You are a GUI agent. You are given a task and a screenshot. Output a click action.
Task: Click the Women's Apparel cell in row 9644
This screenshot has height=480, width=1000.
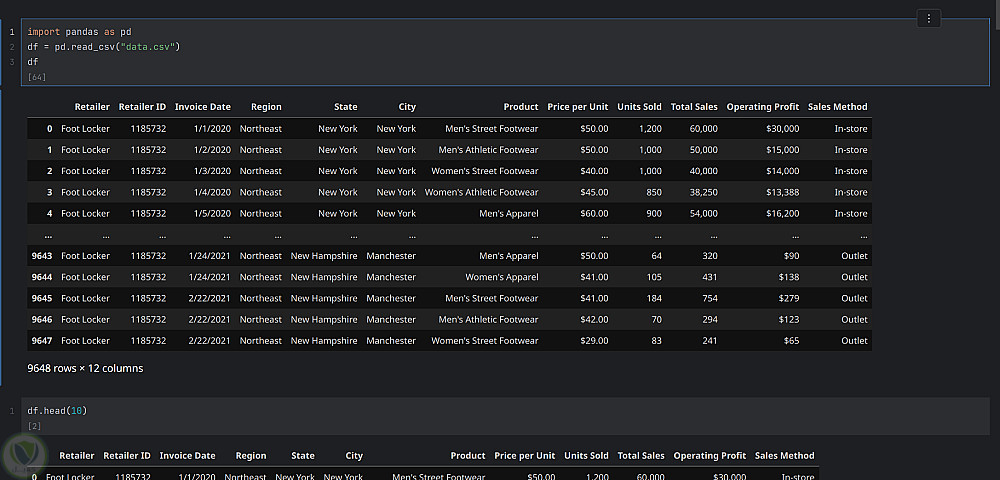click(x=502, y=277)
